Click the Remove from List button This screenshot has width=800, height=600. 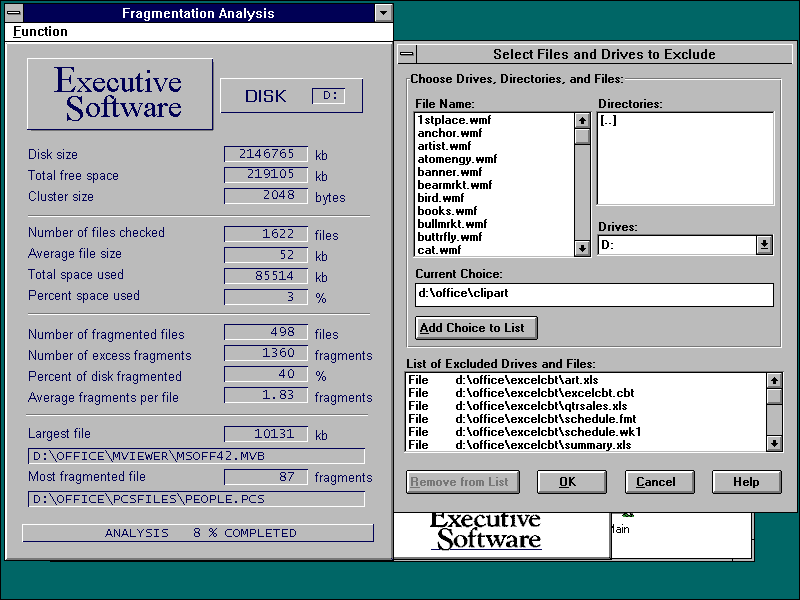[463, 482]
